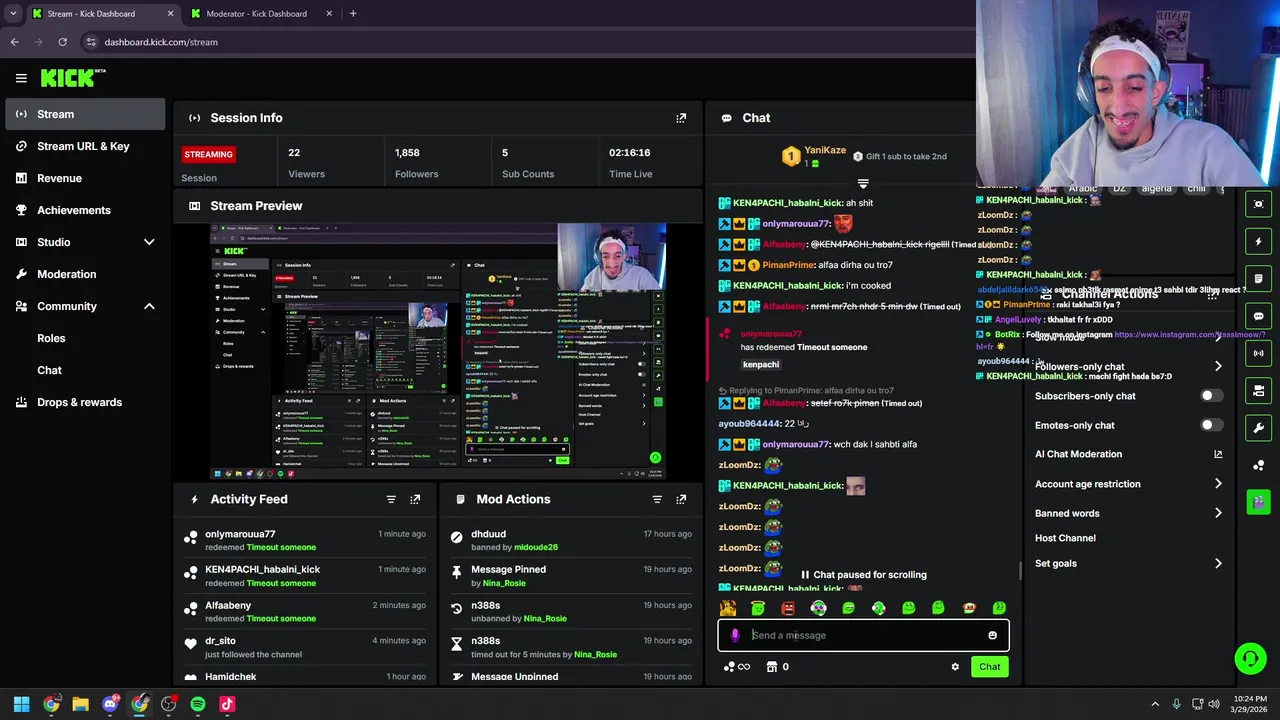This screenshot has width=1280, height=720.
Task: Click the wrench icon in right sidebar
Action: tap(1258, 428)
